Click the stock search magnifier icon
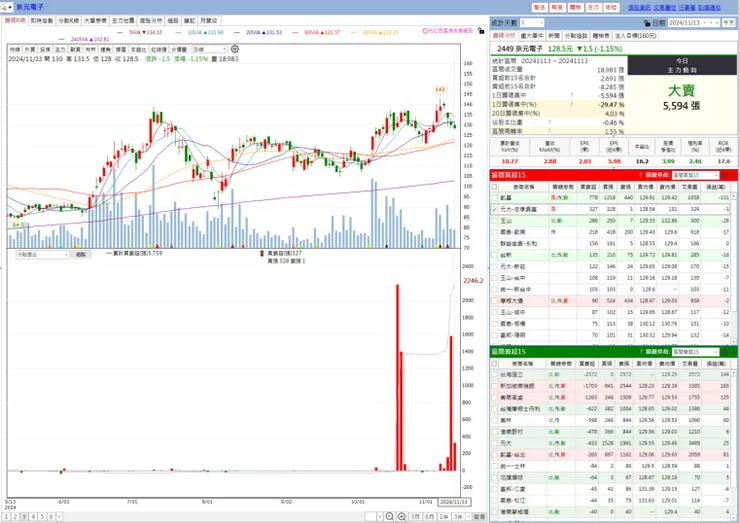Viewport: 740px width, 523px height. (x=4, y=7)
